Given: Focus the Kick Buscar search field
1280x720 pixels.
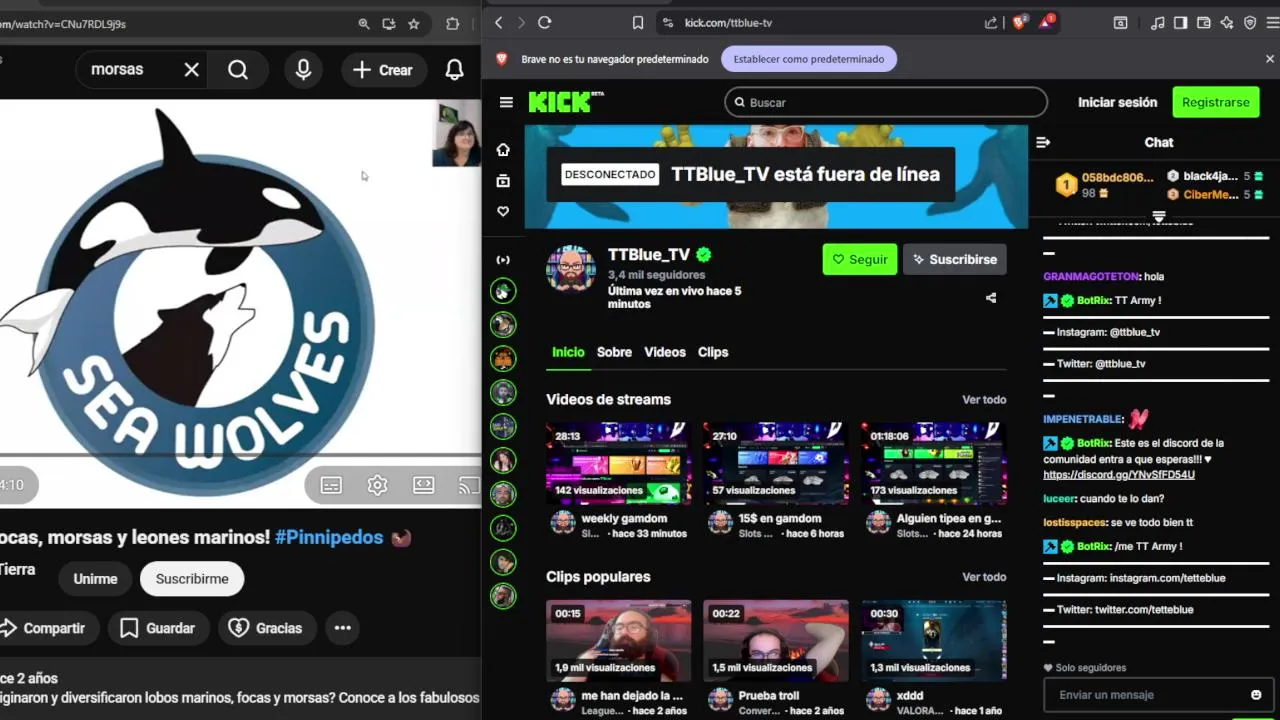Looking at the screenshot, I should click(x=886, y=102).
